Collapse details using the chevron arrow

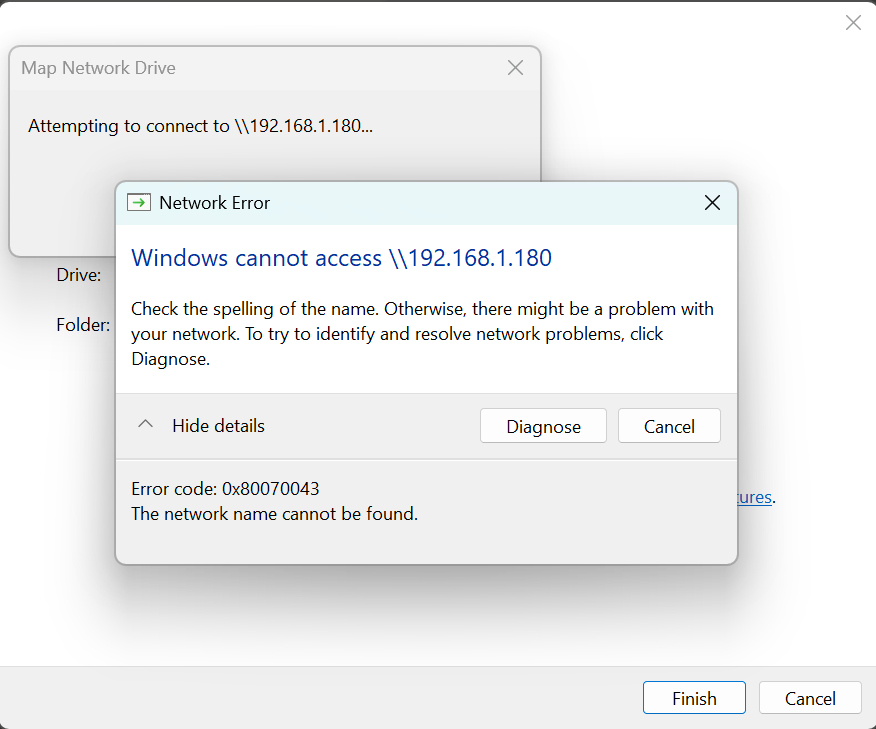pyautogui.click(x=145, y=425)
